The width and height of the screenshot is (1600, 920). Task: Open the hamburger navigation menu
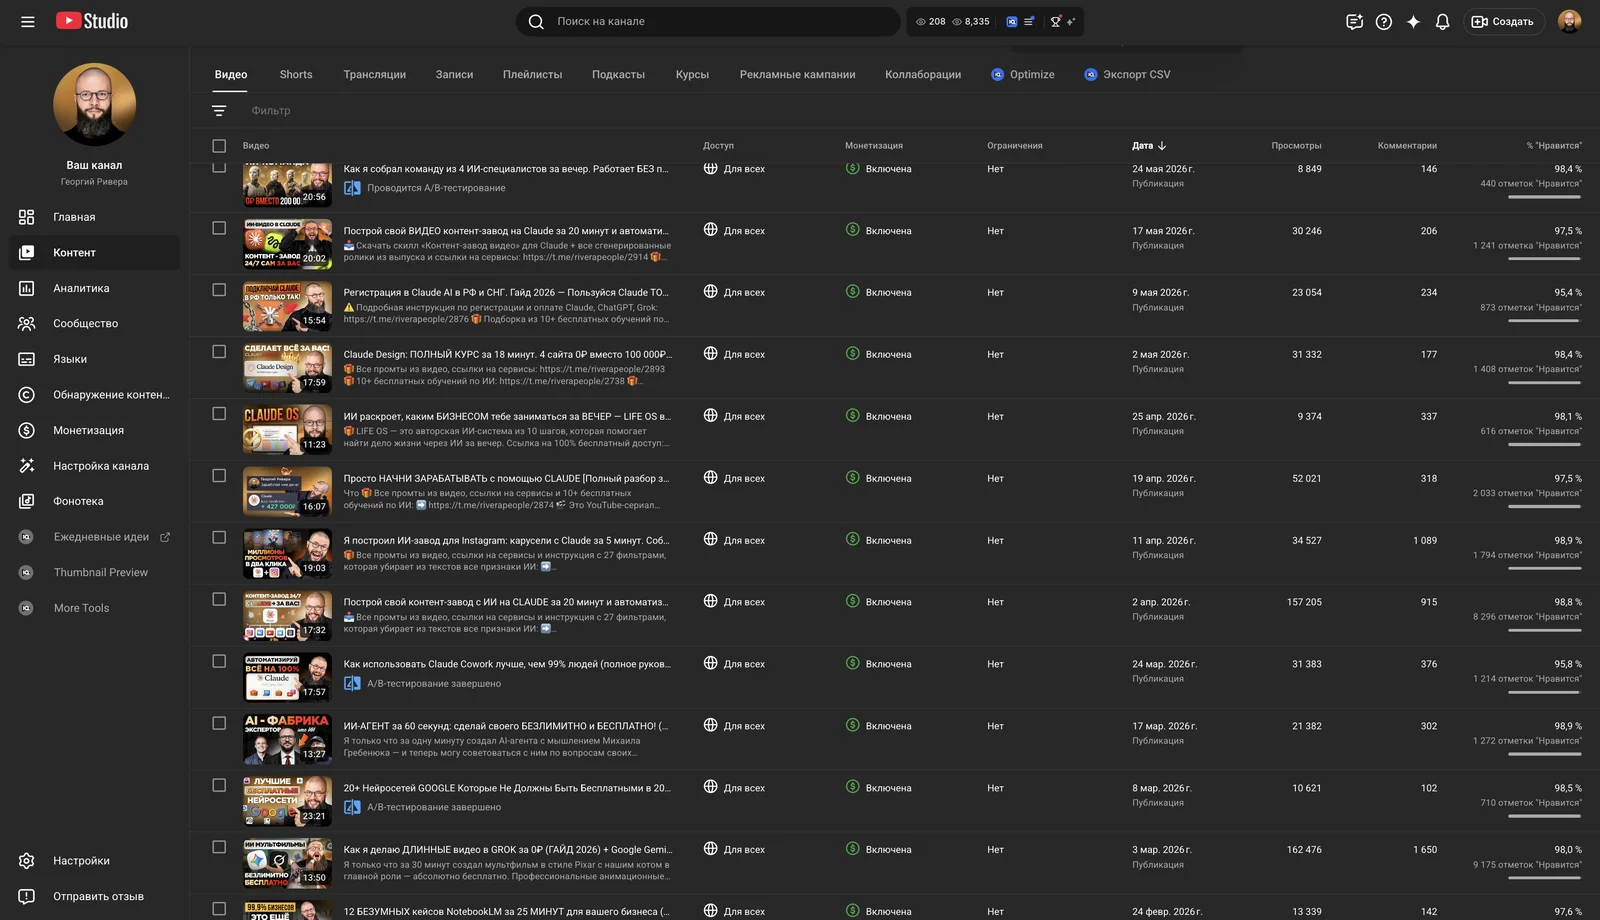tap(28, 21)
